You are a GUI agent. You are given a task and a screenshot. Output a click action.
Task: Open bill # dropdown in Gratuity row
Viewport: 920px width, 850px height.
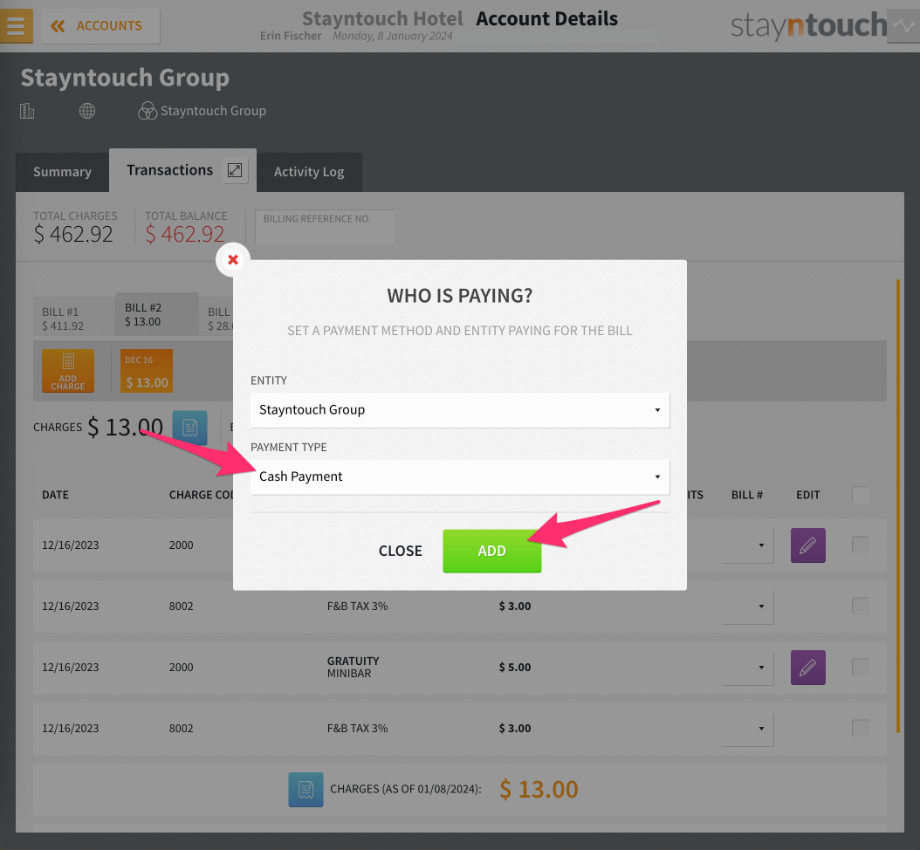click(748, 668)
